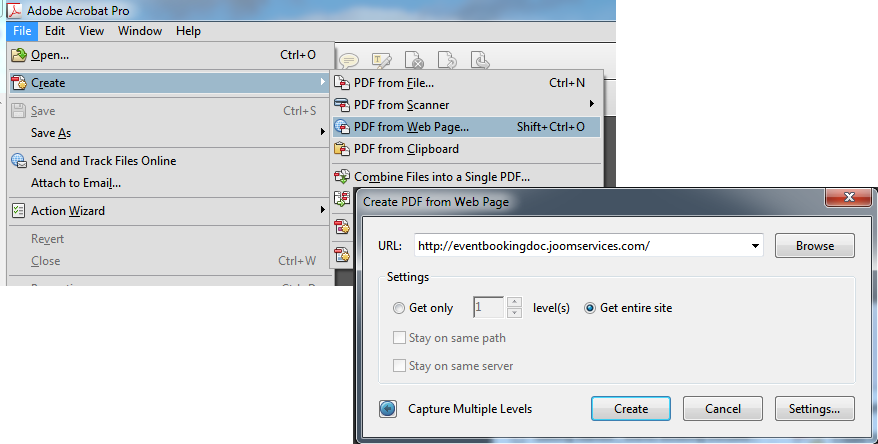878x444 pixels.
Task: Click the Send and Track Files globe icon
Action: tap(18, 161)
